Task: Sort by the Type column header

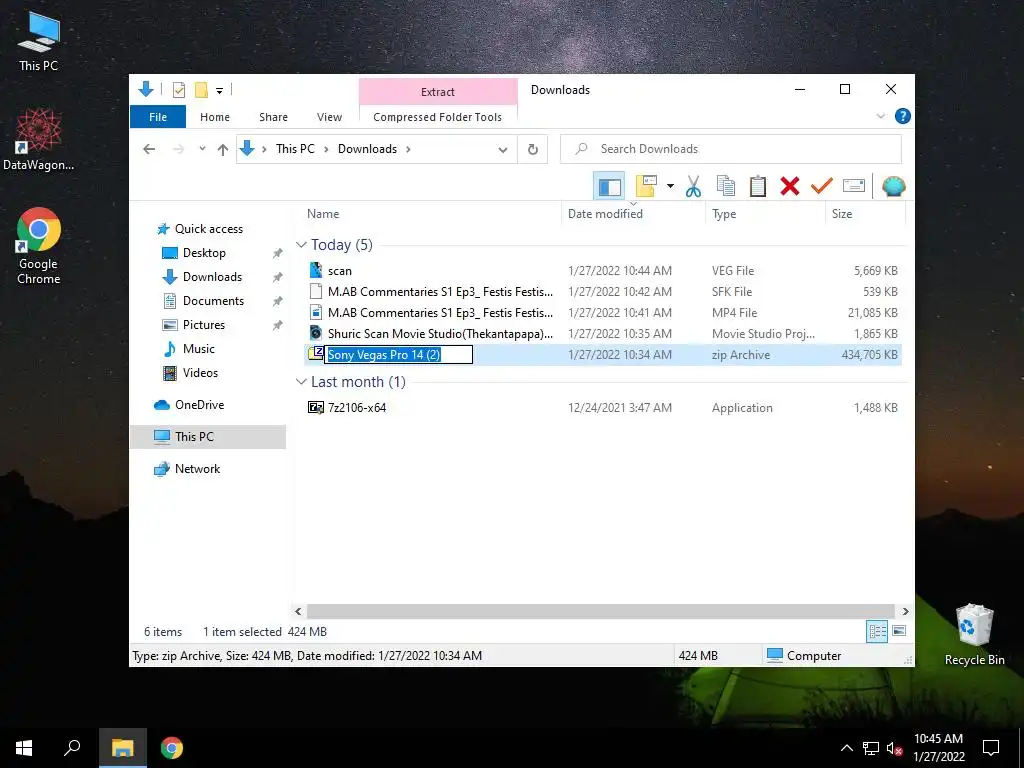Action: [765, 214]
